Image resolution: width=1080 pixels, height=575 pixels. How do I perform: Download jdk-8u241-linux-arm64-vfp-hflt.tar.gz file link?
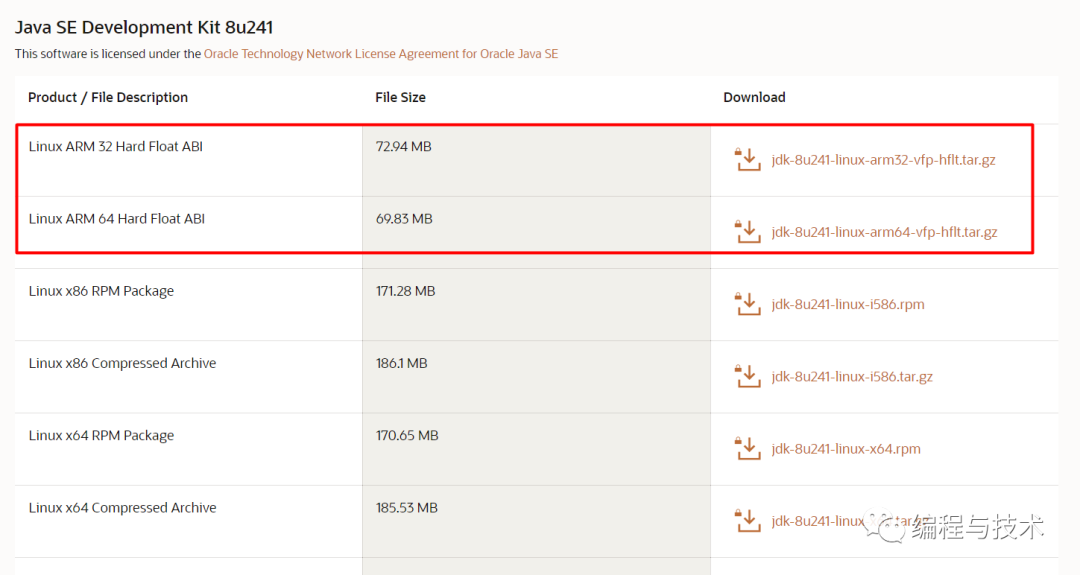tap(884, 232)
